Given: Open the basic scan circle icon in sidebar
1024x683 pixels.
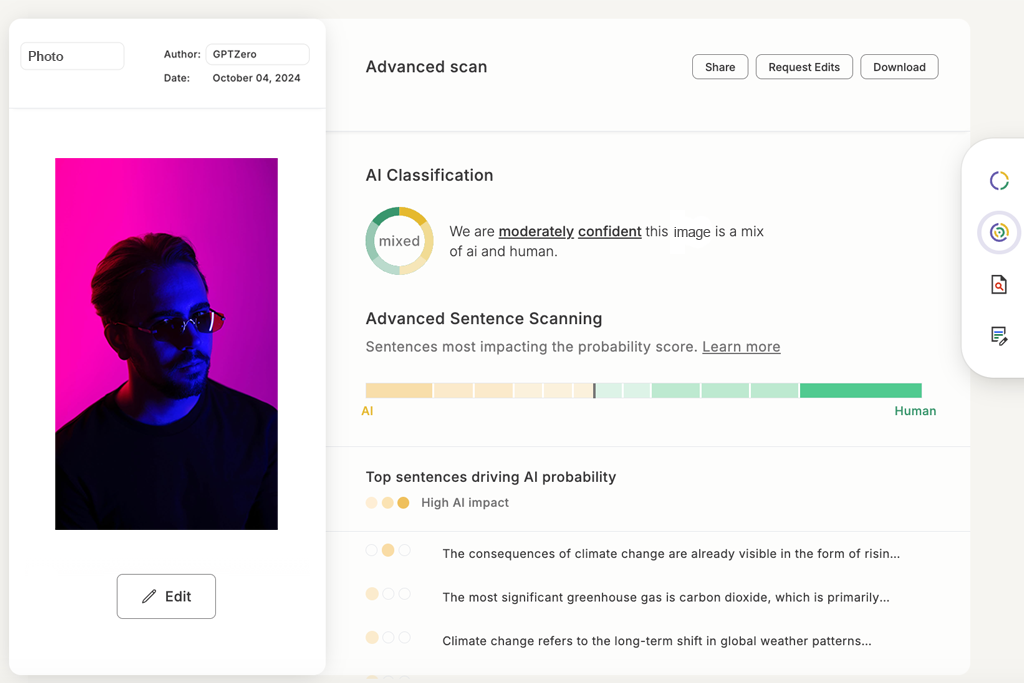Looking at the screenshot, I should click(999, 181).
